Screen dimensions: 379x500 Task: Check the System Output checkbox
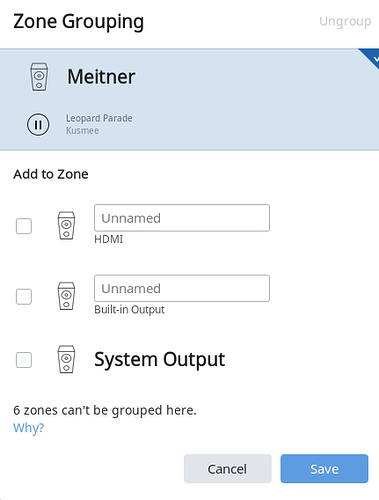pos(24,360)
